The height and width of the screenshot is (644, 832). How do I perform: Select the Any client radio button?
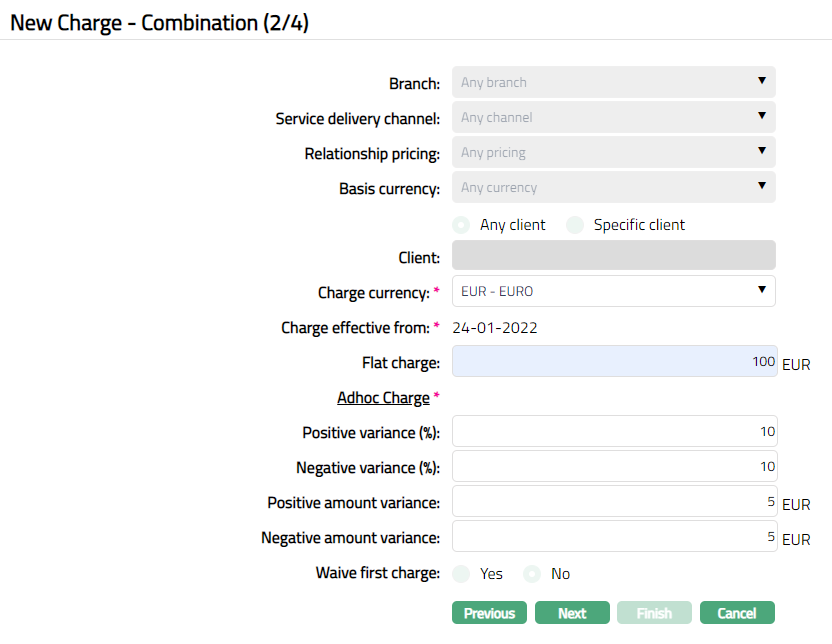462,225
